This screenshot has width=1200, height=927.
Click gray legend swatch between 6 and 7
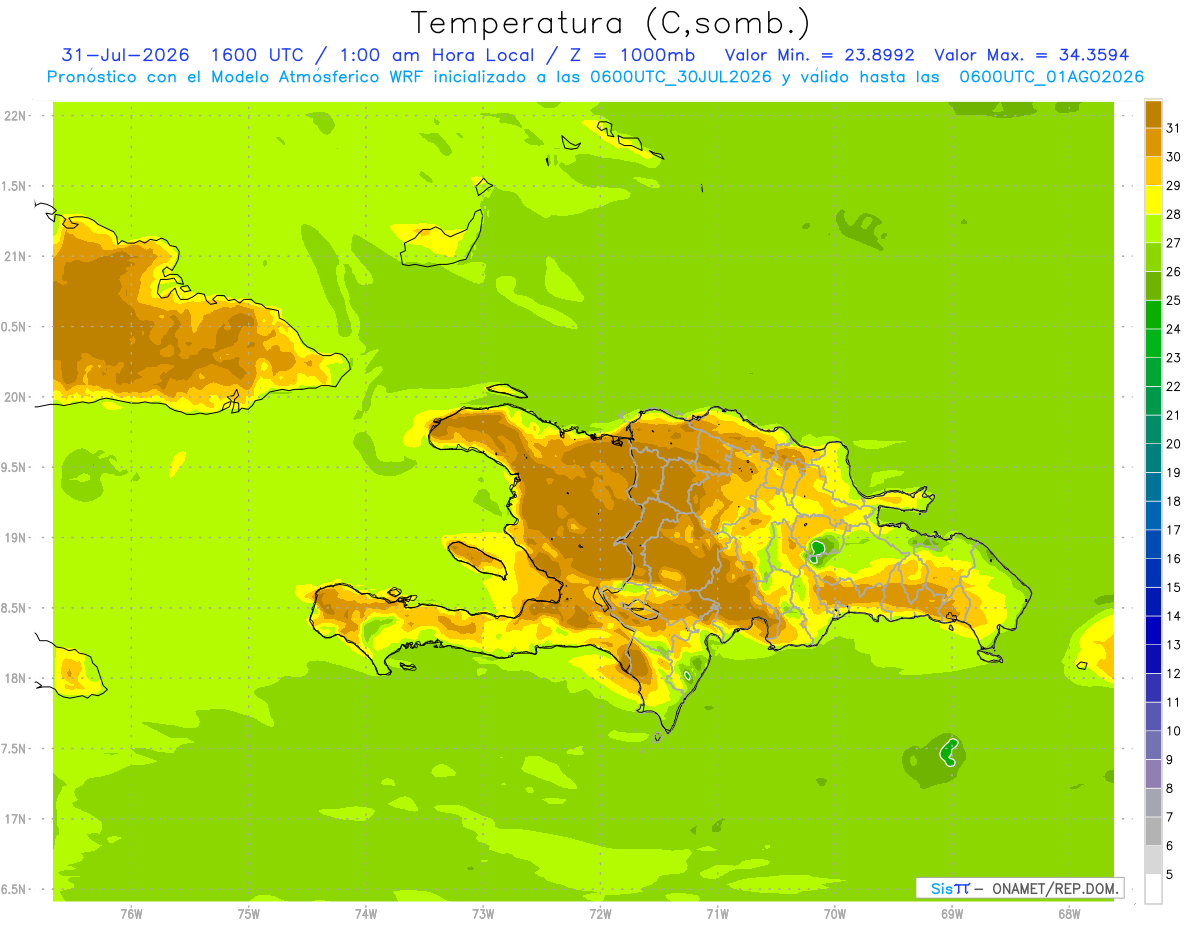(1153, 831)
